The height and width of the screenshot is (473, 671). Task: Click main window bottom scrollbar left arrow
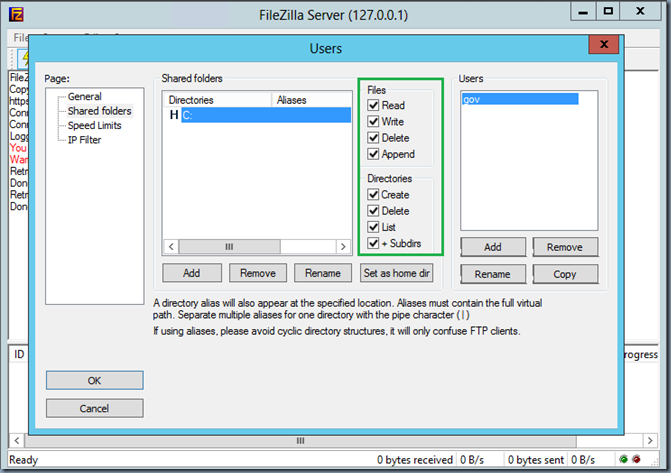[x=17, y=440]
